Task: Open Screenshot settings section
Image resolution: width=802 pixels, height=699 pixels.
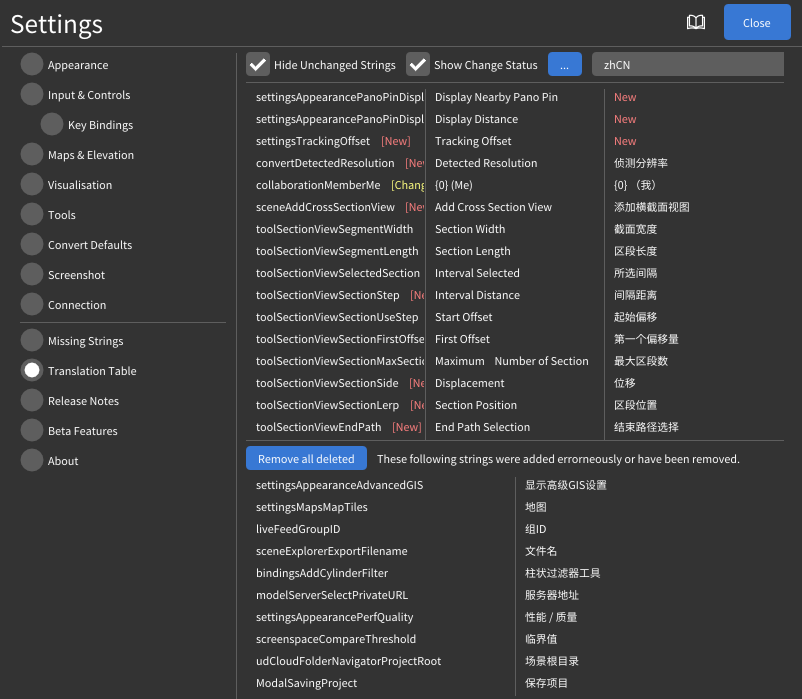Action: 76,275
